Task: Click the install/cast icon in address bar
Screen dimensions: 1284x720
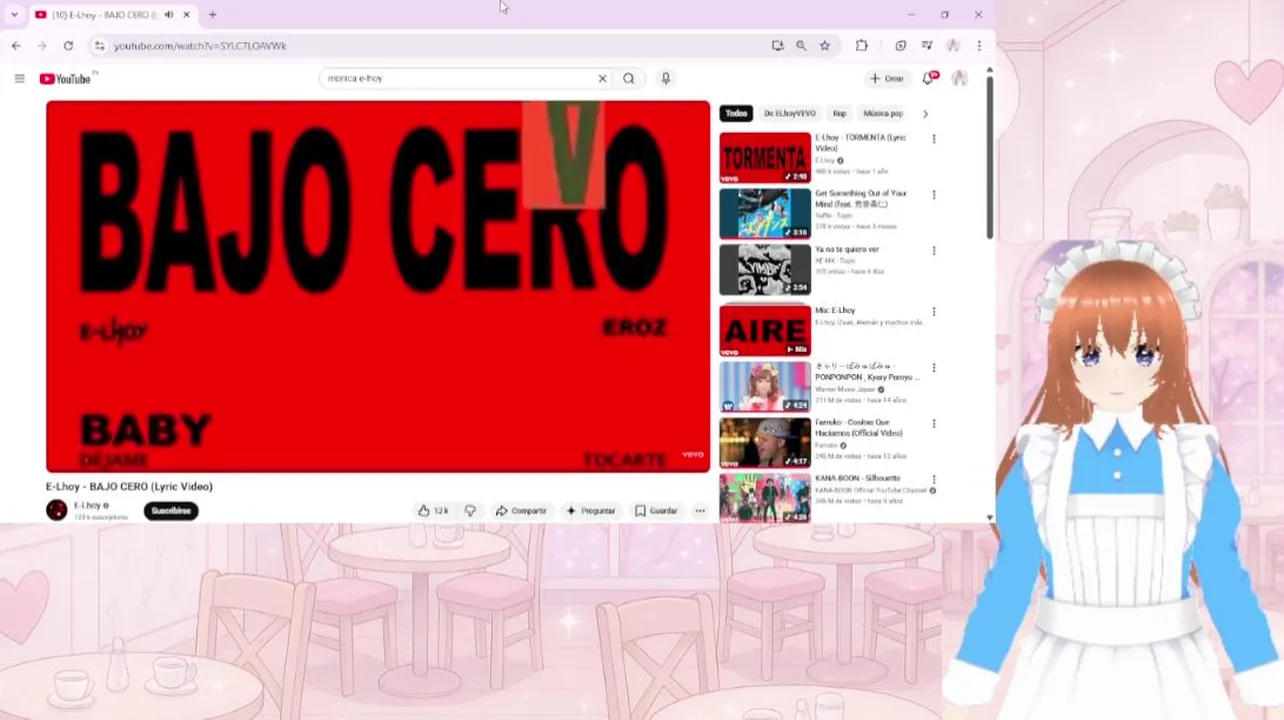Action: [x=777, y=45]
